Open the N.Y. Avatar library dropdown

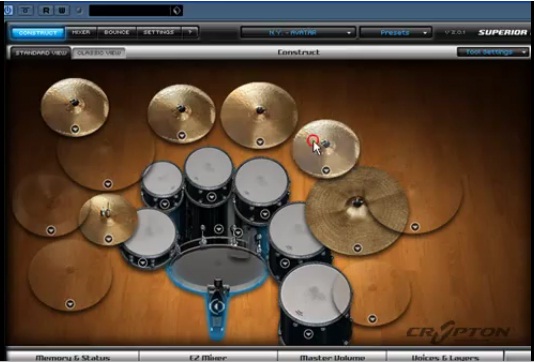point(298,33)
